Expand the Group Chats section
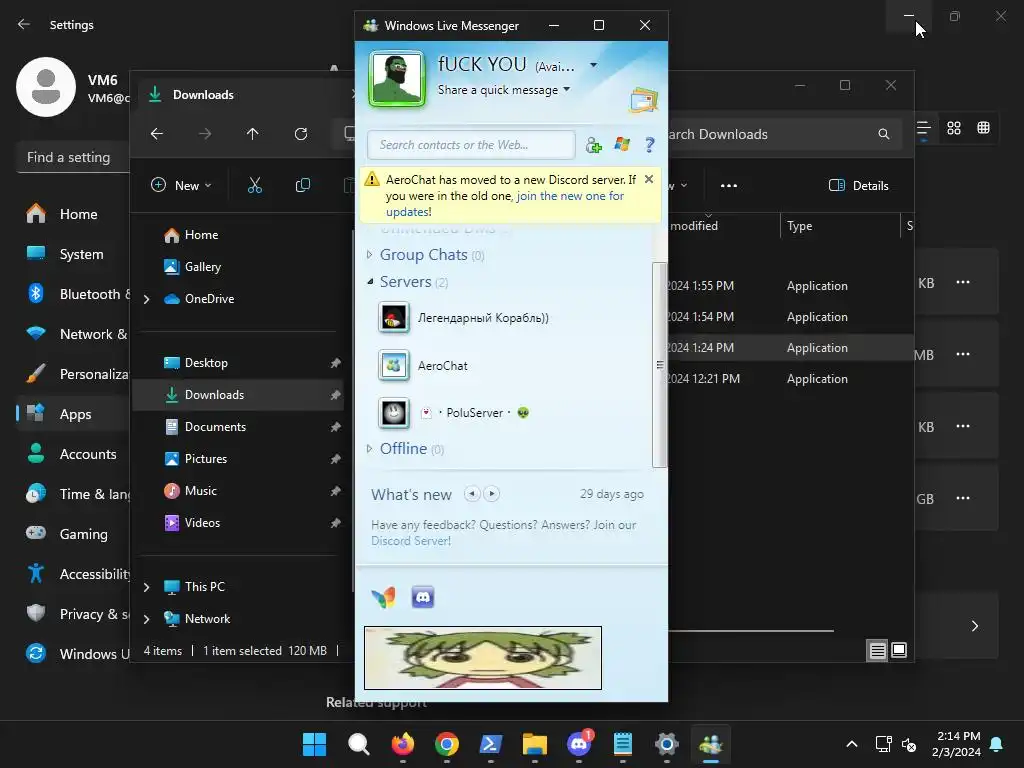 click(369, 255)
